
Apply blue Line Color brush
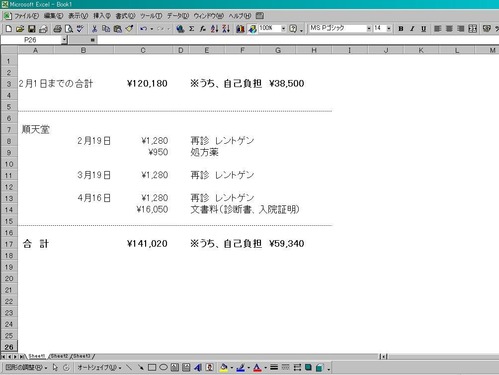241,368
